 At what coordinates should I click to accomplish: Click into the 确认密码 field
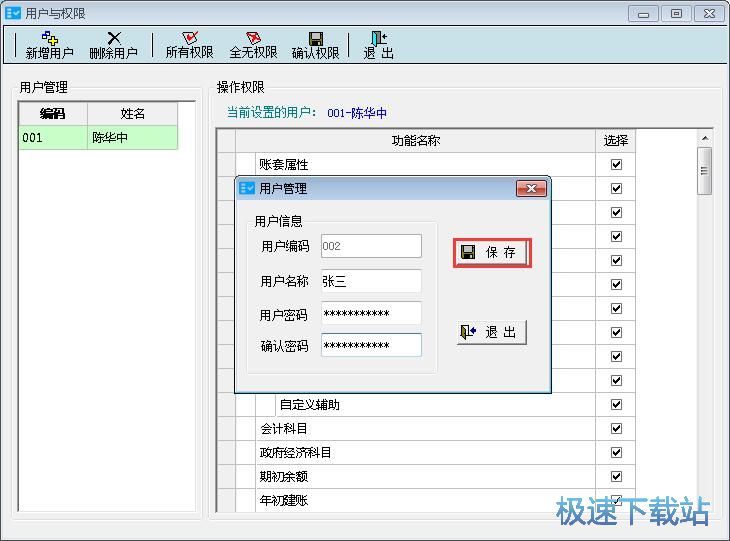pyautogui.click(x=371, y=345)
